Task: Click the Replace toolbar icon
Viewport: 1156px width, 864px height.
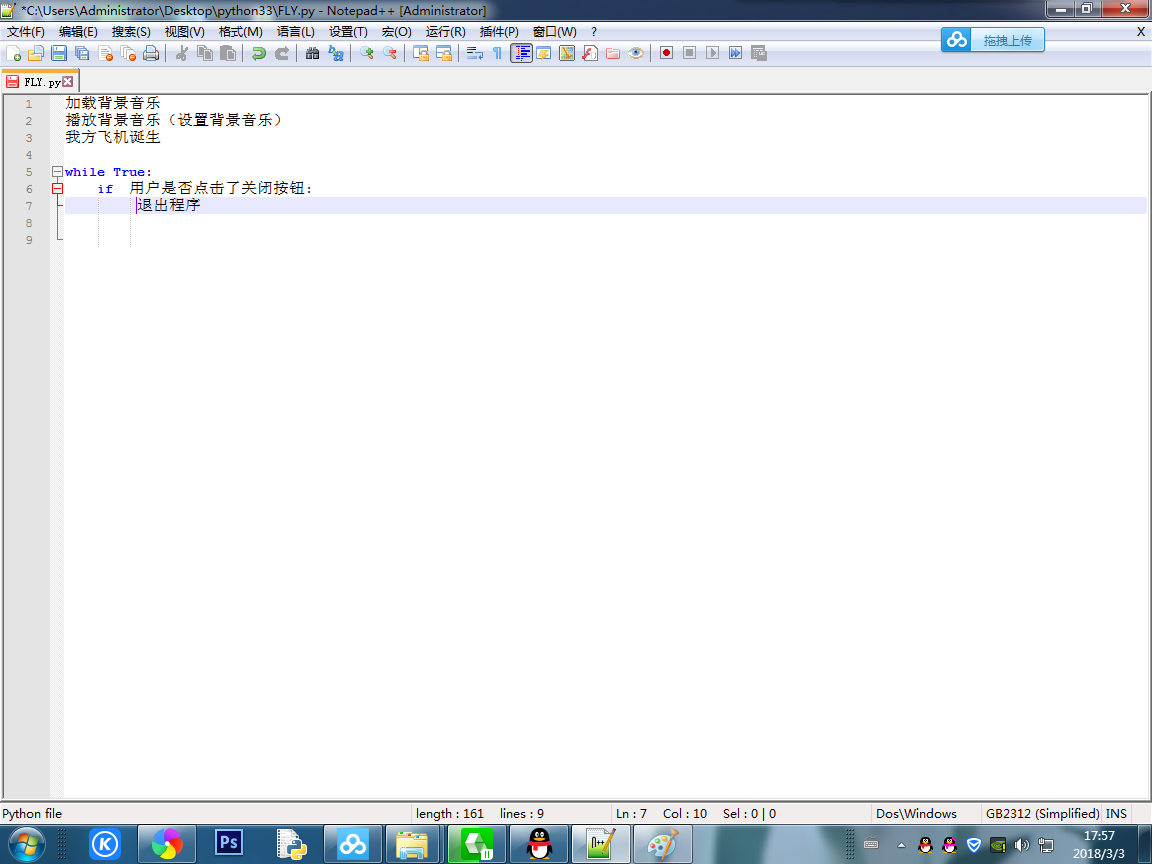Action: click(336, 53)
